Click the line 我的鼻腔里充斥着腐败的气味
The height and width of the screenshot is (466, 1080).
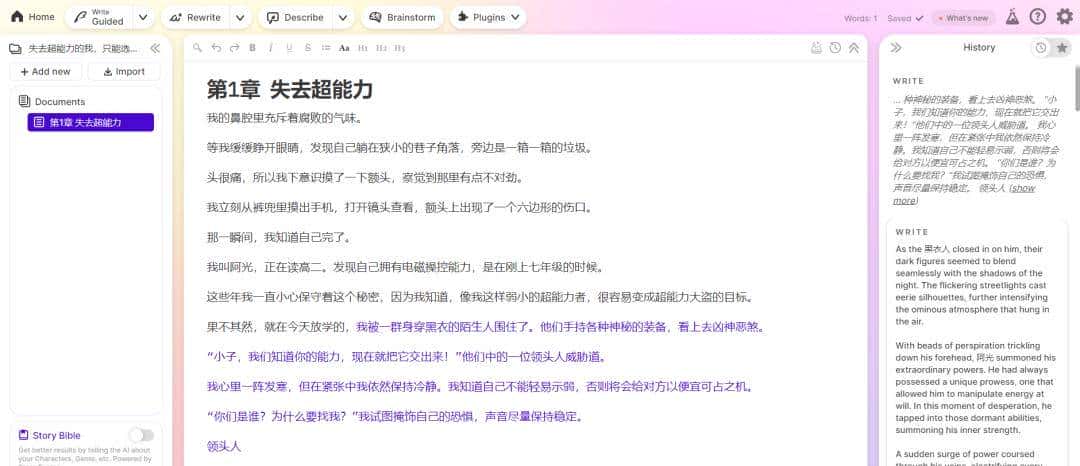click(285, 118)
